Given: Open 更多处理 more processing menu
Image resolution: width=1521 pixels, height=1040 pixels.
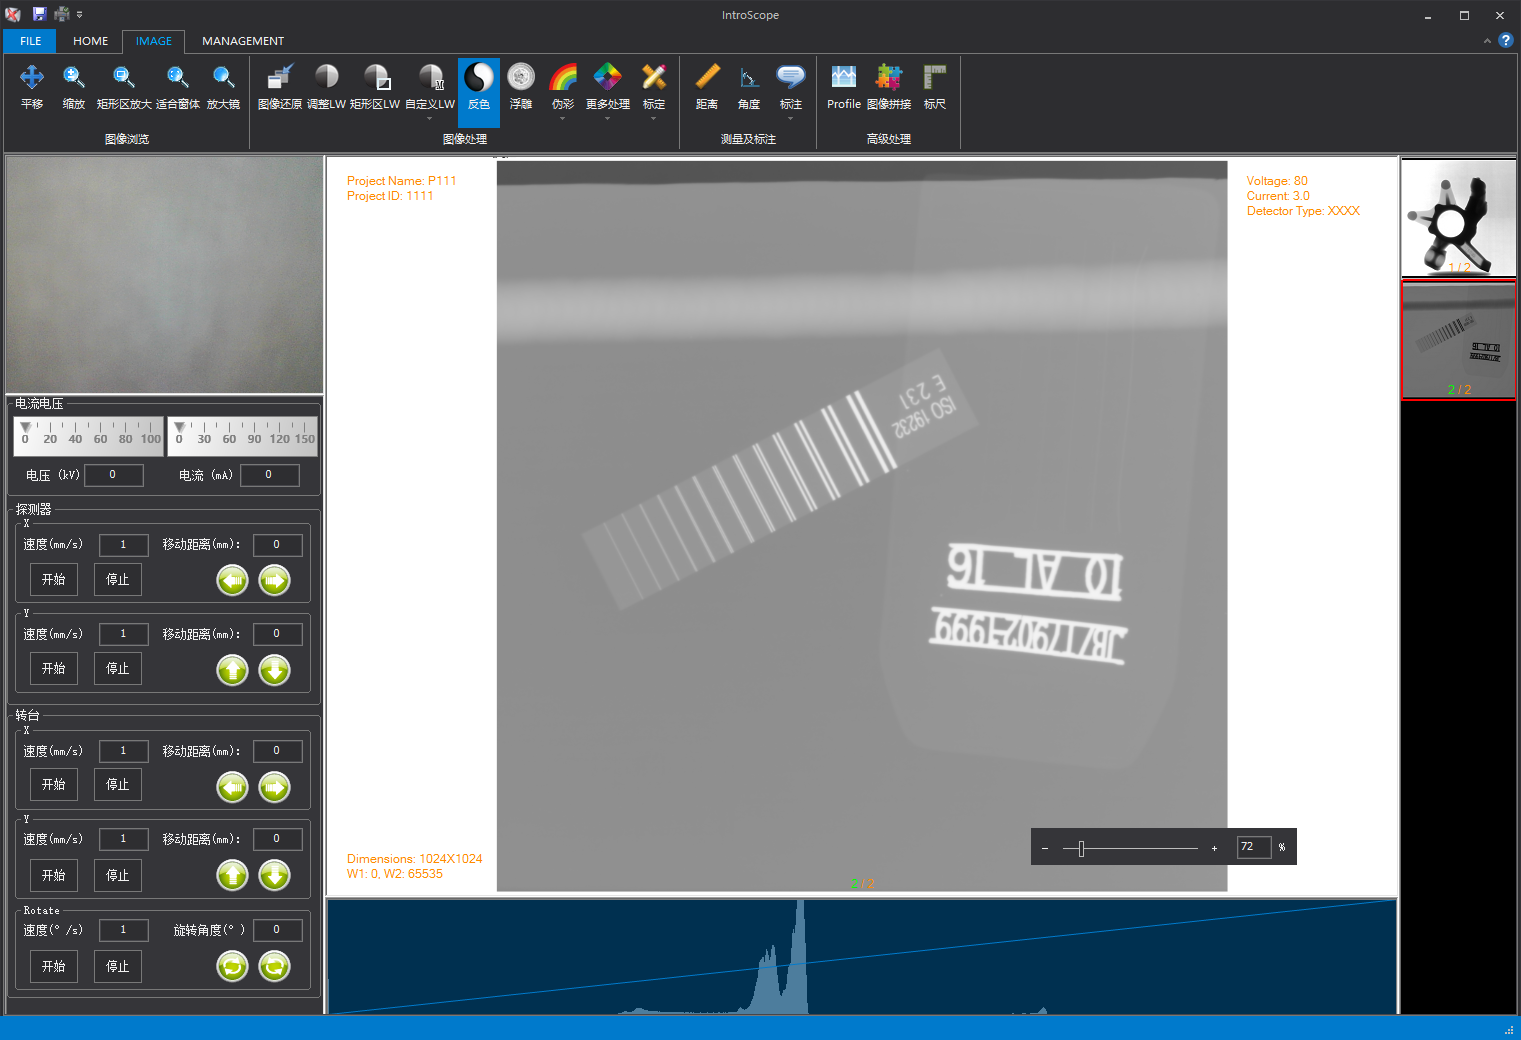Looking at the screenshot, I should pyautogui.click(x=608, y=87).
